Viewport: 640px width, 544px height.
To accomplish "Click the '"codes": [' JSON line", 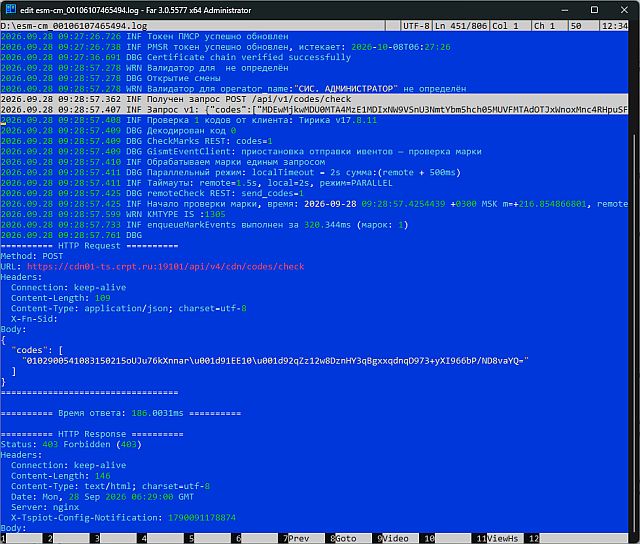I will (x=37, y=350).
